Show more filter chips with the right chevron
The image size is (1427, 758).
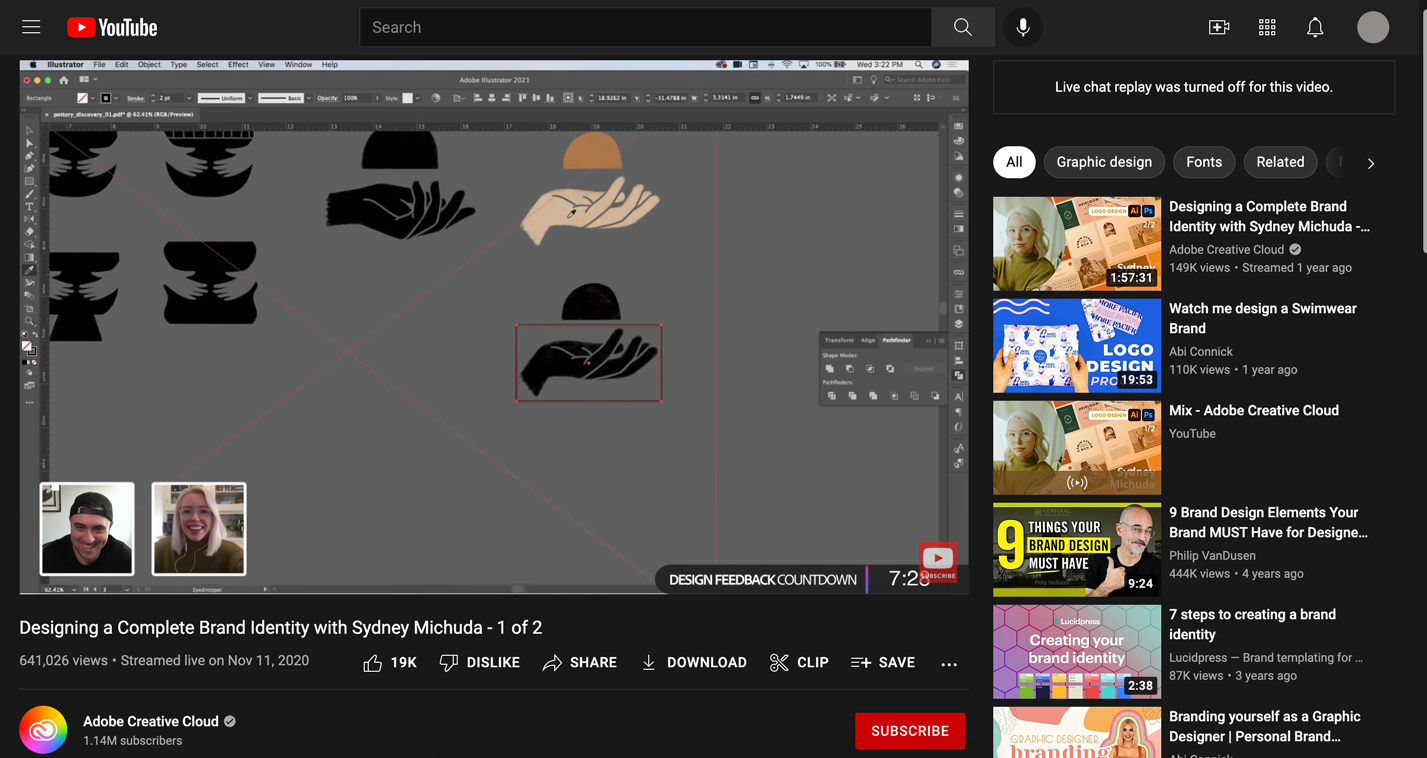(1371, 163)
